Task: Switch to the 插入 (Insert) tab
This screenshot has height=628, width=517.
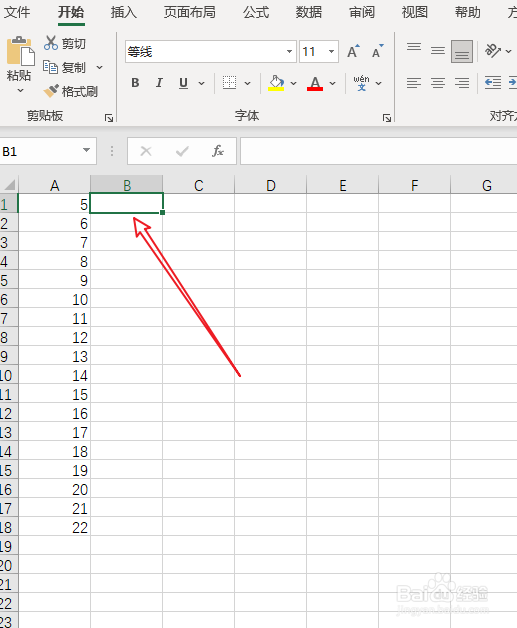Action: tap(124, 12)
